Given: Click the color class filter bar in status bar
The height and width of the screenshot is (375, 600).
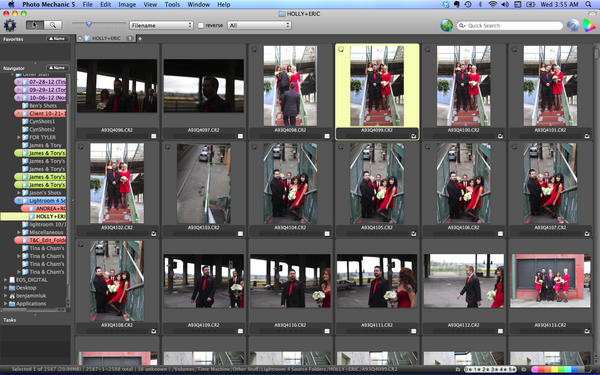Looking at the screenshot, I should pos(559,370).
